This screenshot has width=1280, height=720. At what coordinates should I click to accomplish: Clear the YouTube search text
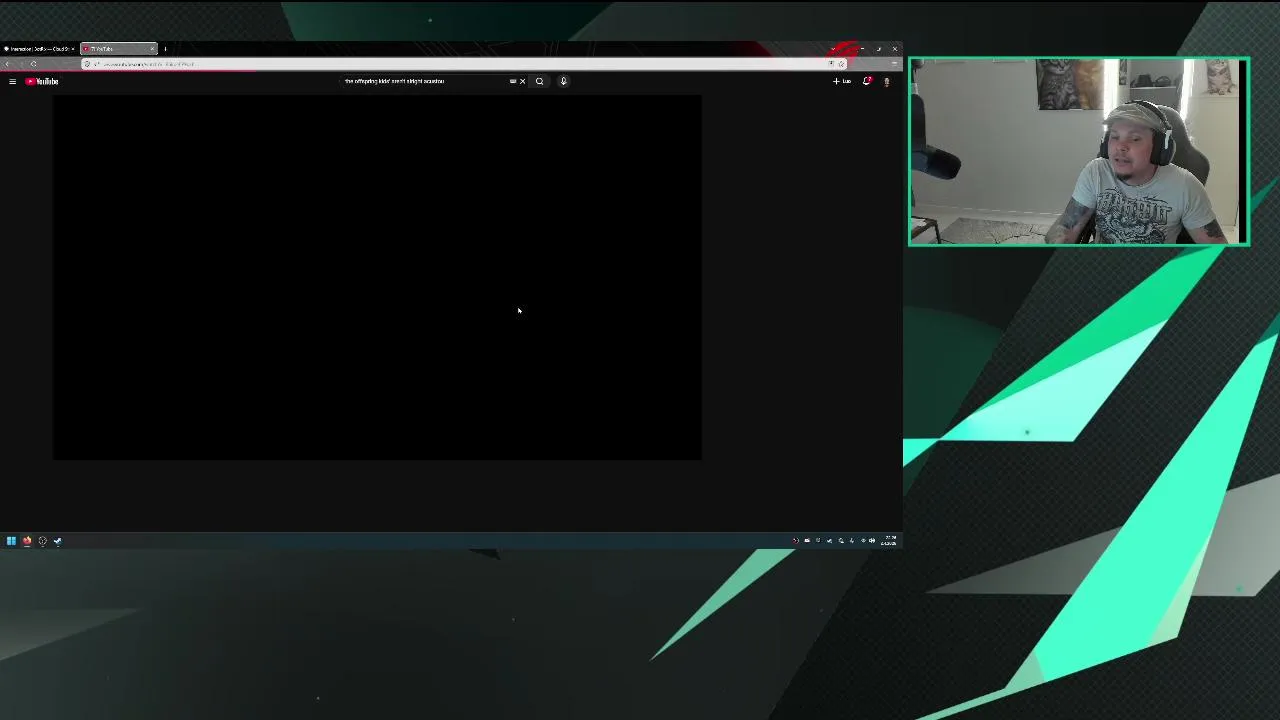(522, 81)
